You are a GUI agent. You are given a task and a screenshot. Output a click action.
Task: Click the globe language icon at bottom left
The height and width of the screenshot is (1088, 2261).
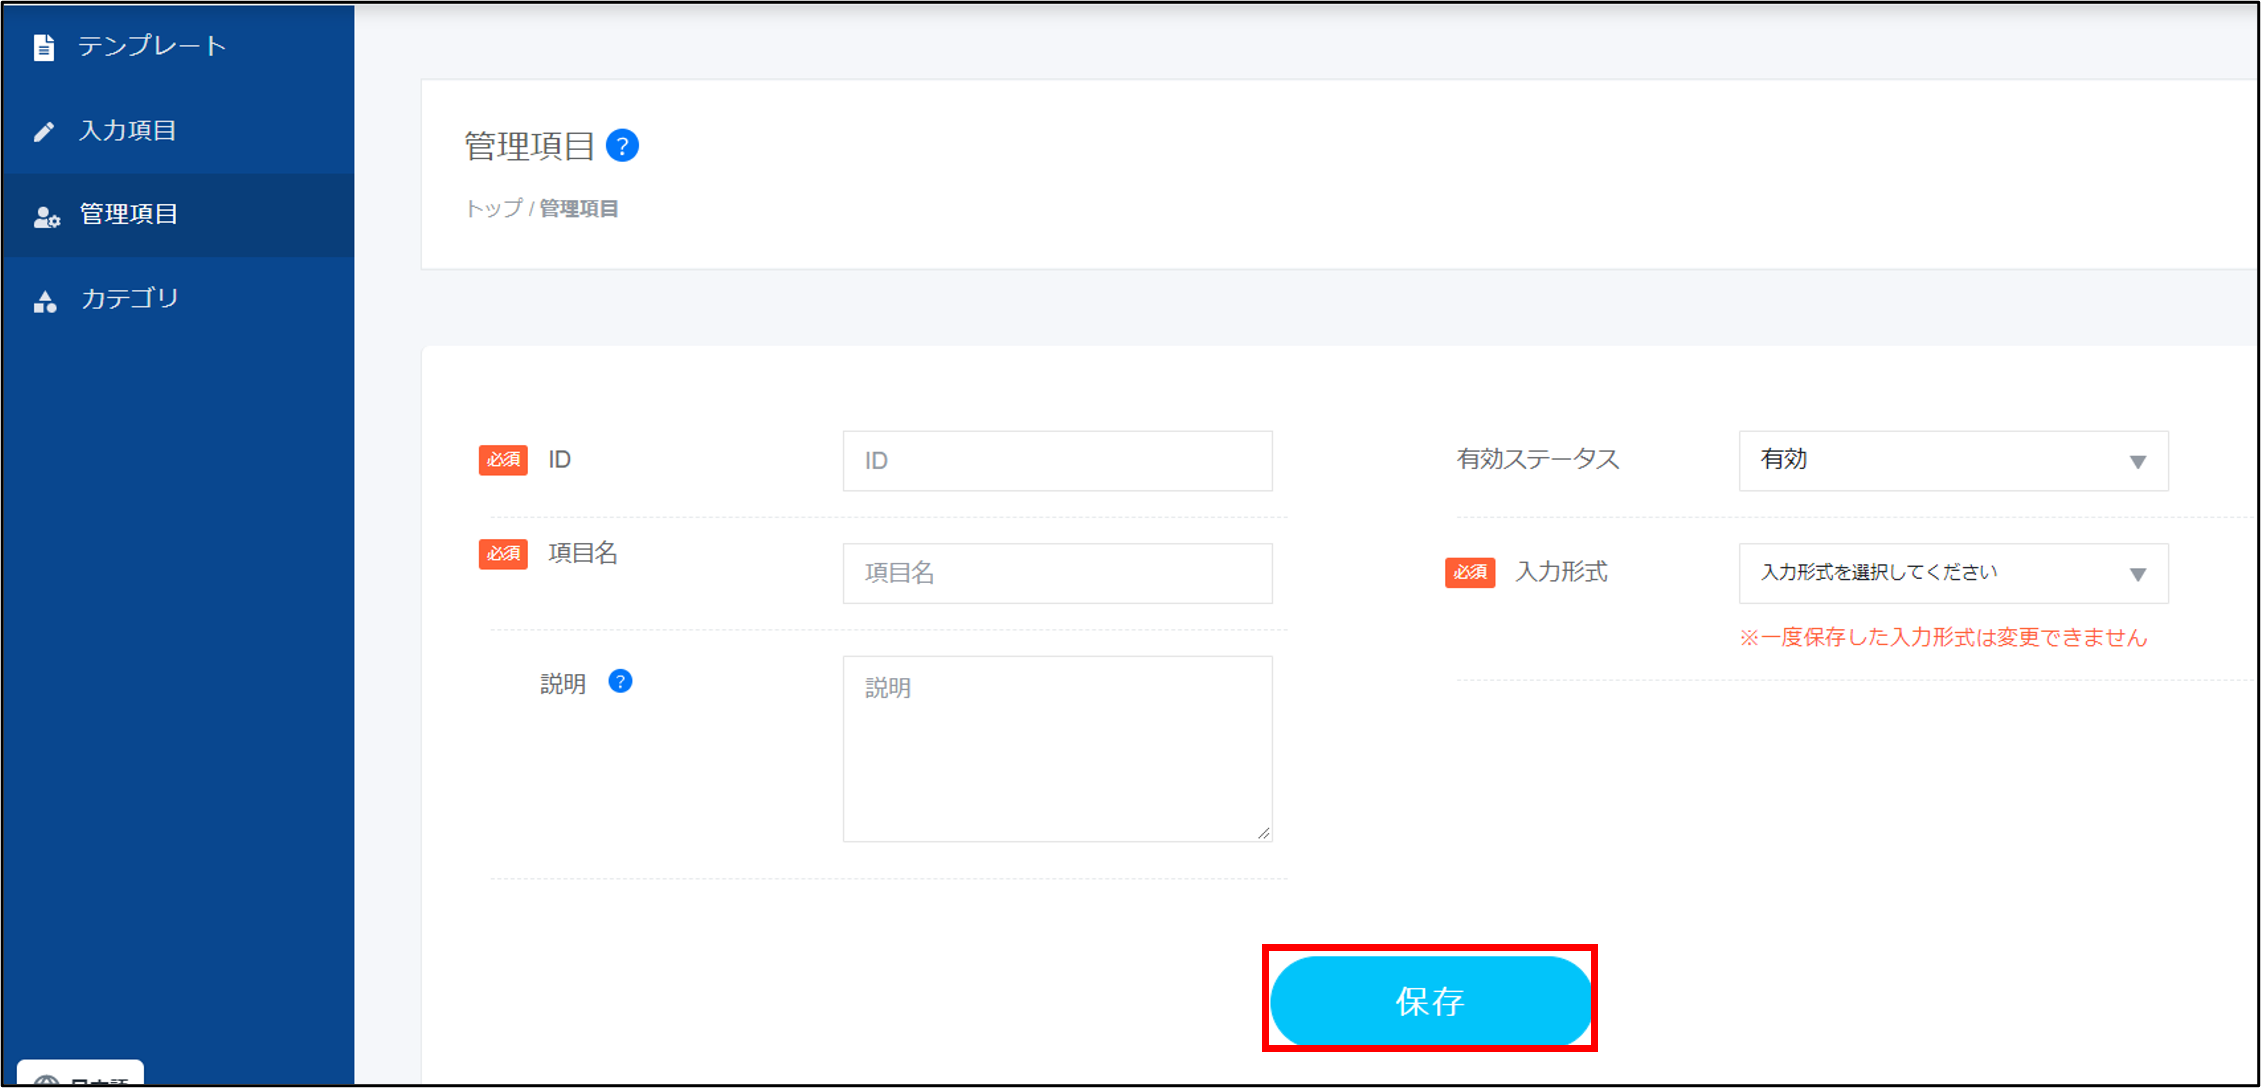(x=46, y=1079)
